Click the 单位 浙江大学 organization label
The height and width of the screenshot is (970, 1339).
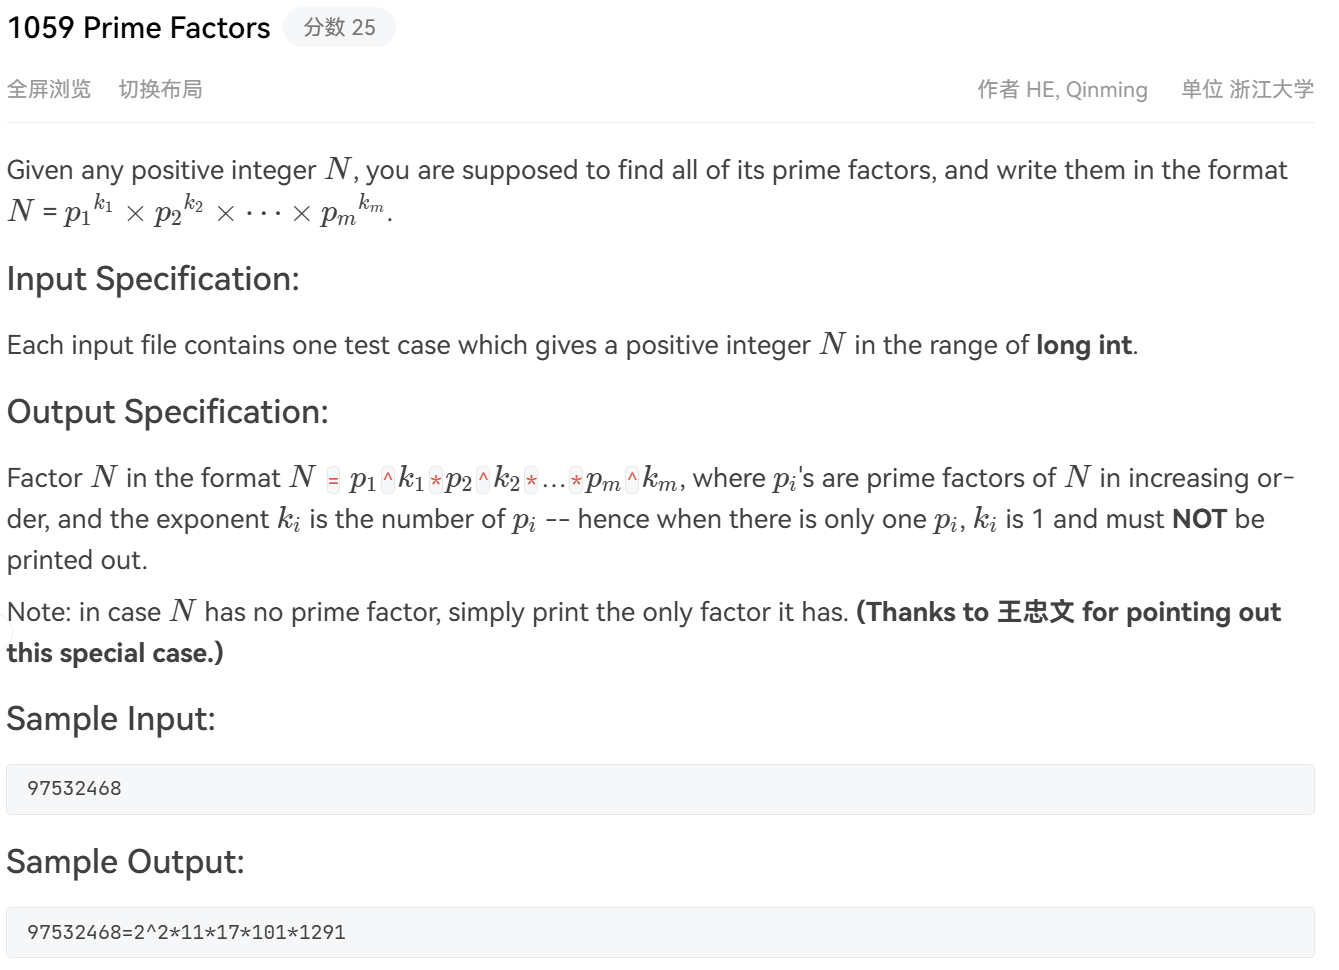click(1247, 89)
